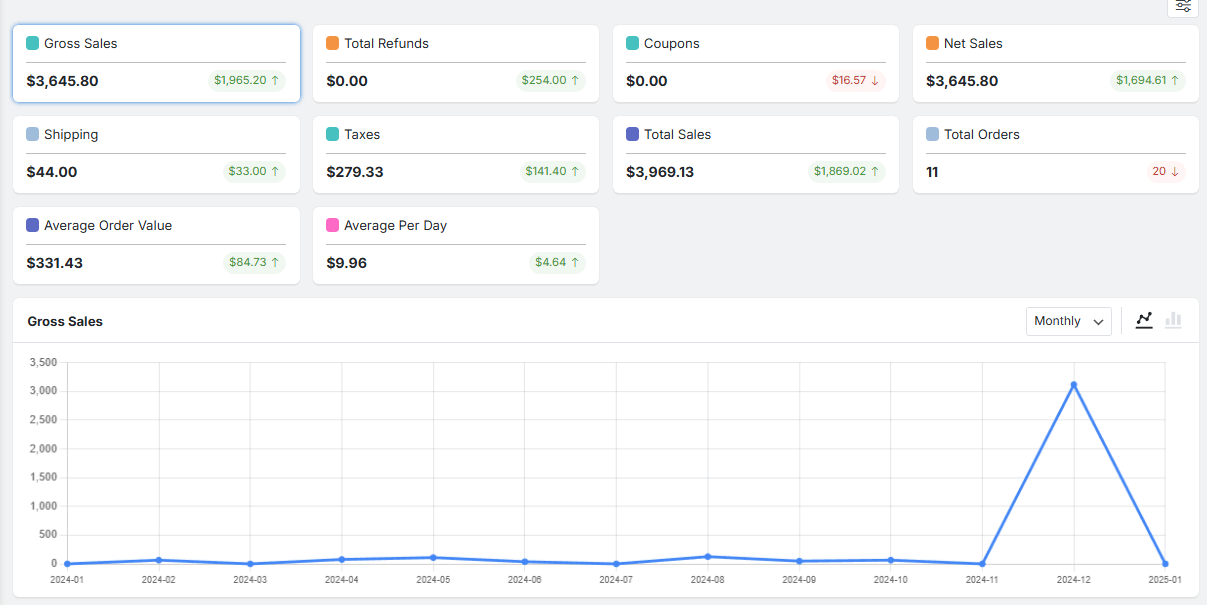The image size is (1207, 605).
Task: Select the Total Refunds card
Action: (x=456, y=63)
